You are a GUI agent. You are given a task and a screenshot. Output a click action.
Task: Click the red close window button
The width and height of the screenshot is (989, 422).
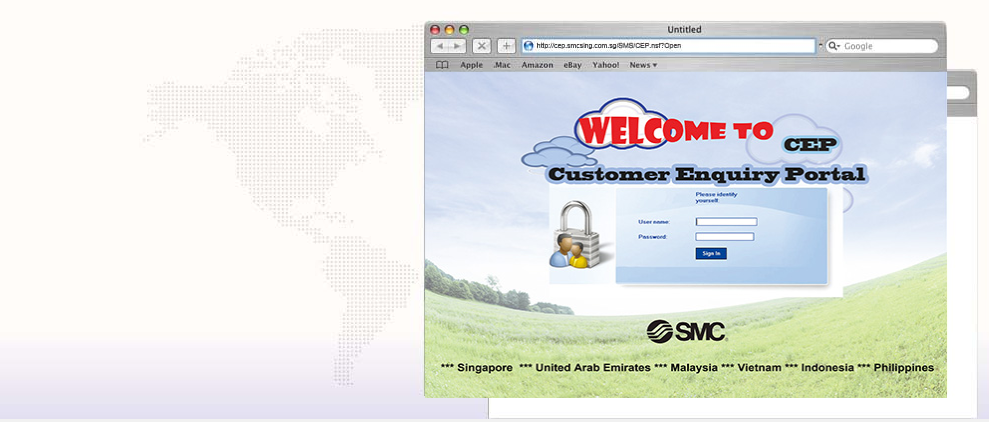tap(435, 30)
